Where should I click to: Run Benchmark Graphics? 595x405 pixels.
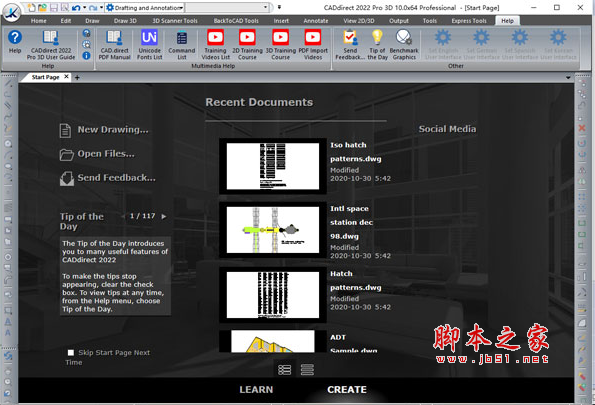(x=404, y=44)
